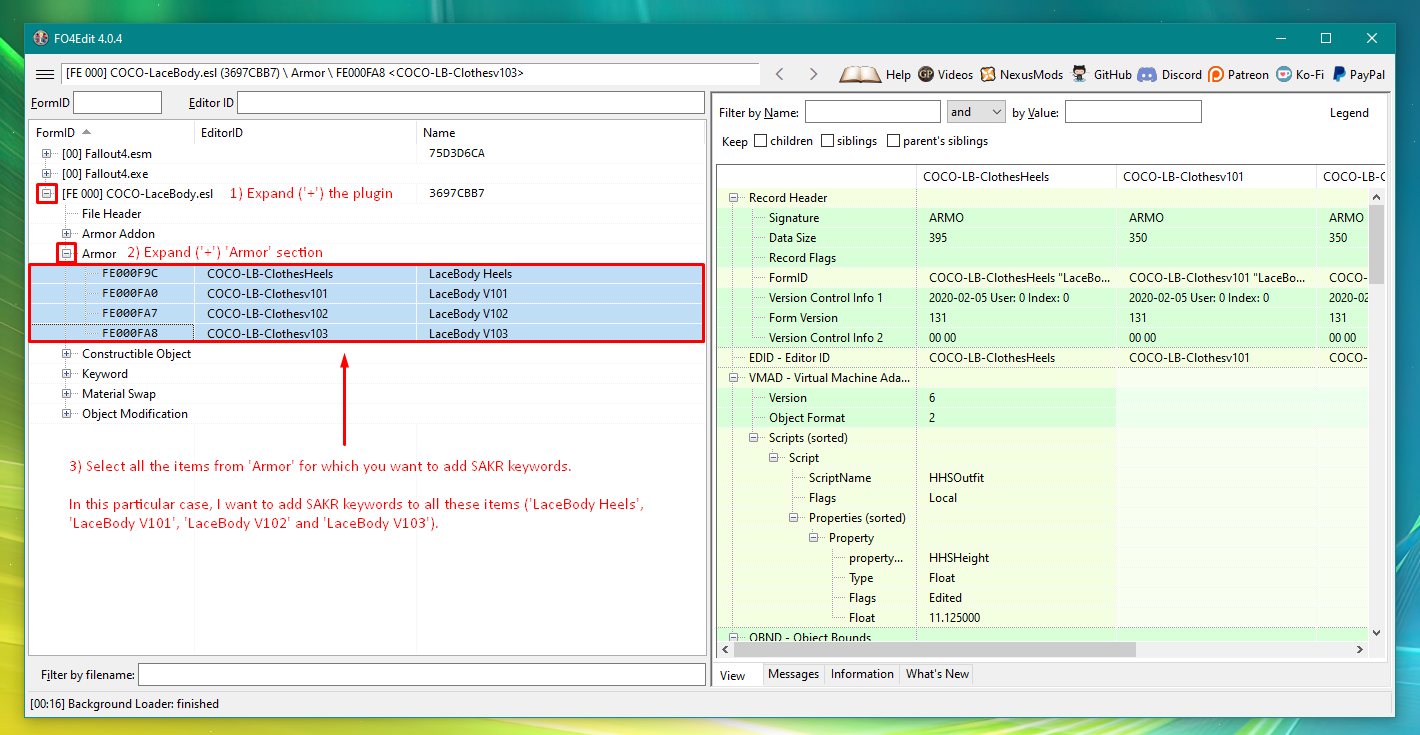The width and height of the screenshot is (1420, 735).
Task: Click the FormID search field
Action: [117, 102]
